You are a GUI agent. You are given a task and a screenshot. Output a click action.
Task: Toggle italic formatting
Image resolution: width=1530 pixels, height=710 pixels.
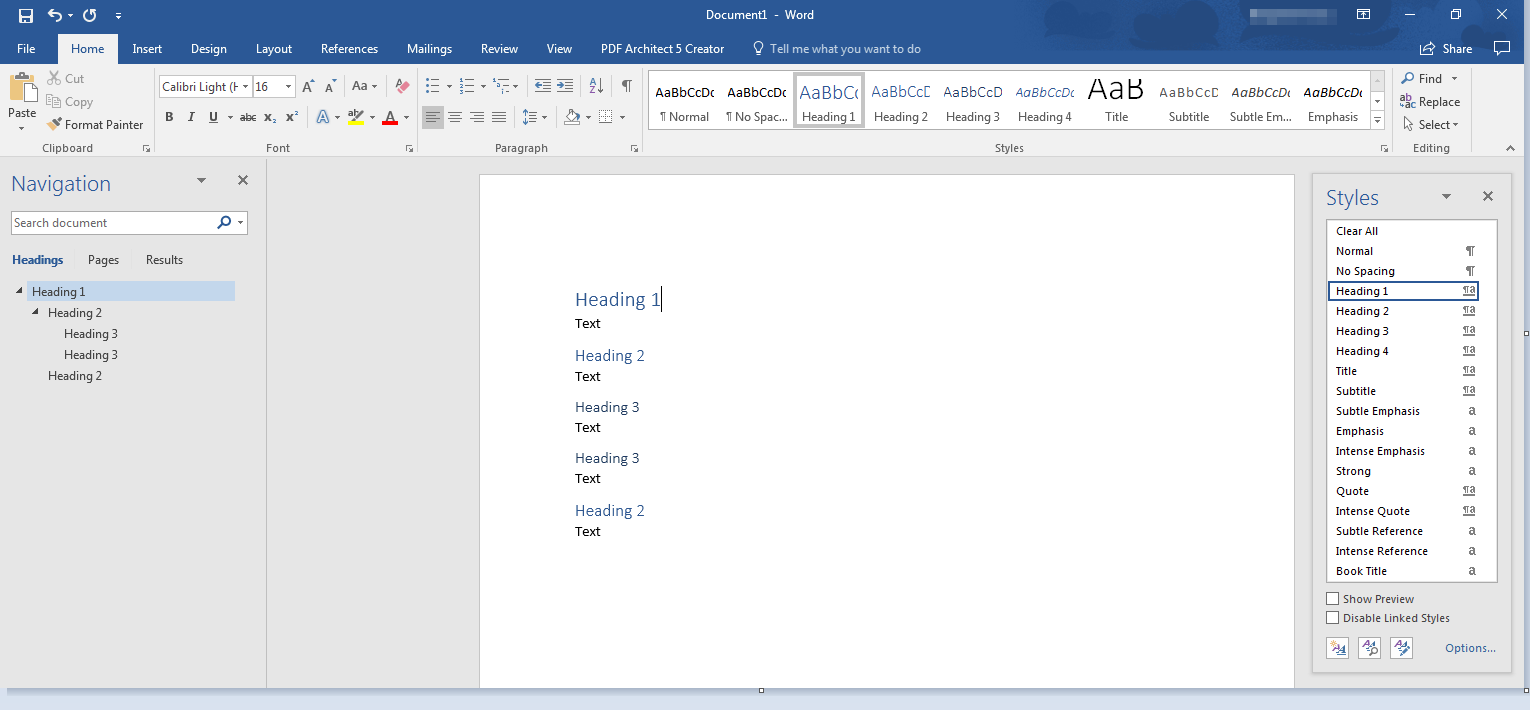(191, 117)
